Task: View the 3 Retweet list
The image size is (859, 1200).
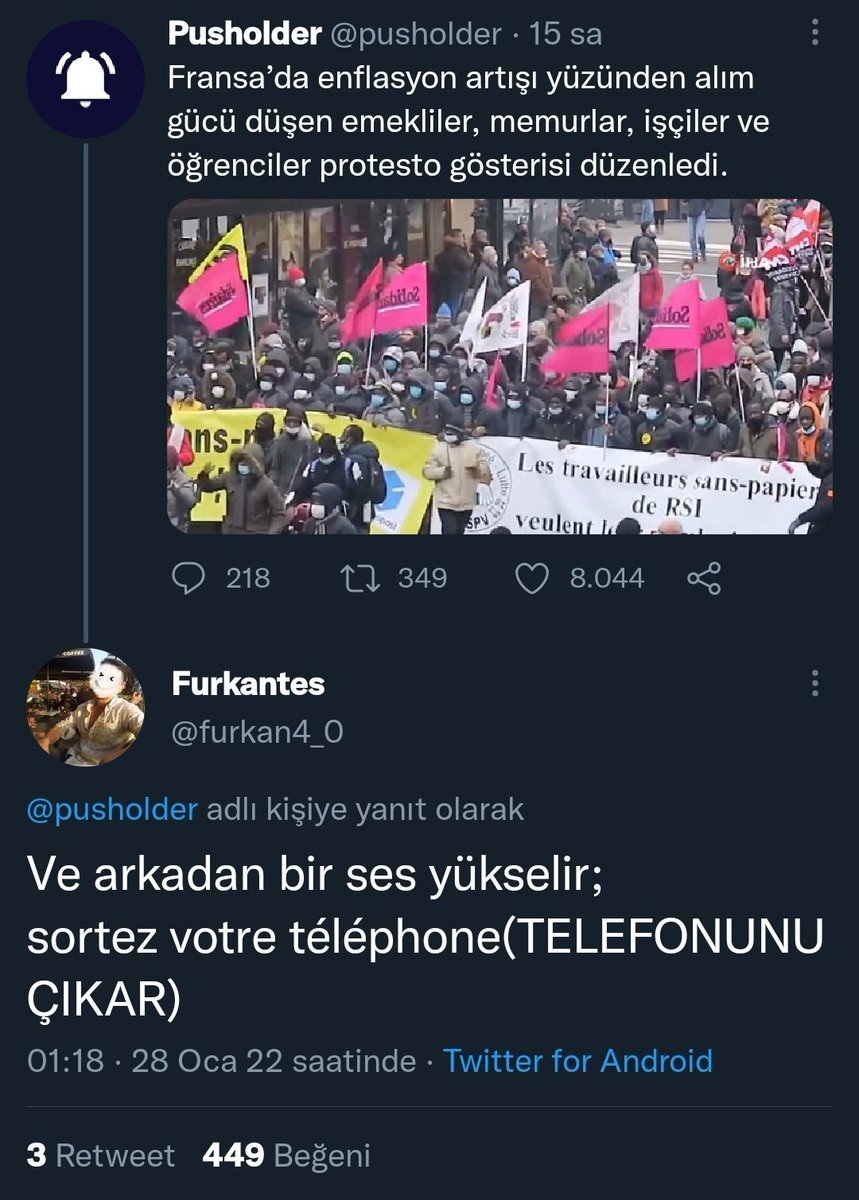Action: (101, 1156)
